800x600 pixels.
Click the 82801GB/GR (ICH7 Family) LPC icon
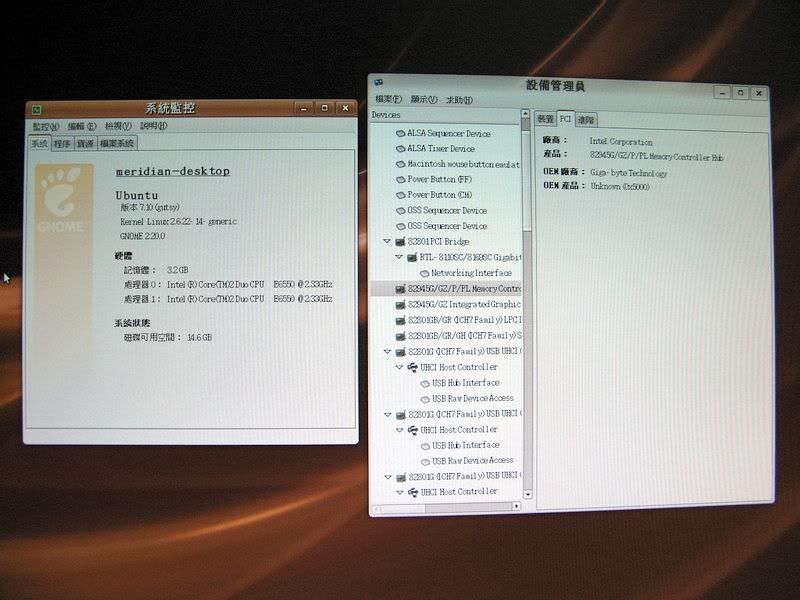tap(401, 320)
